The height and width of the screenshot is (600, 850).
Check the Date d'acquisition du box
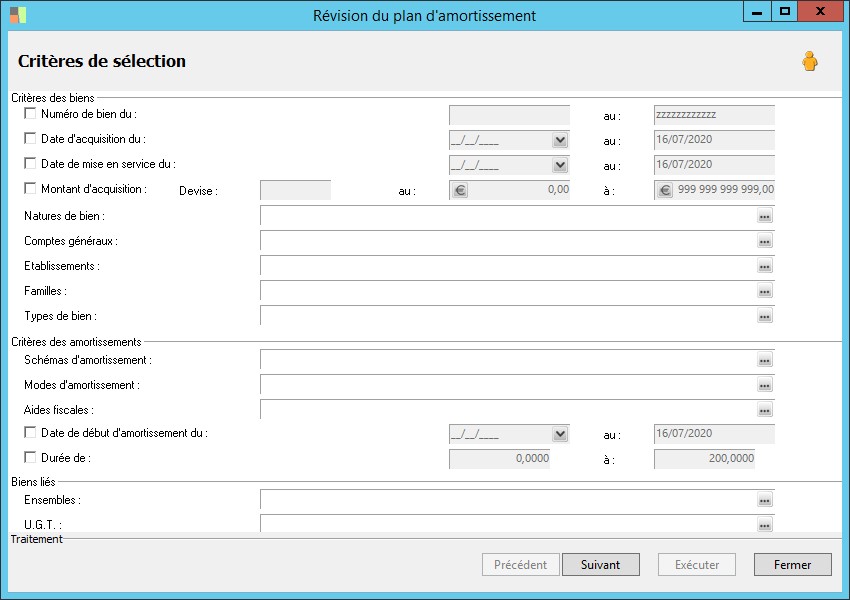[x=30, y=139]
